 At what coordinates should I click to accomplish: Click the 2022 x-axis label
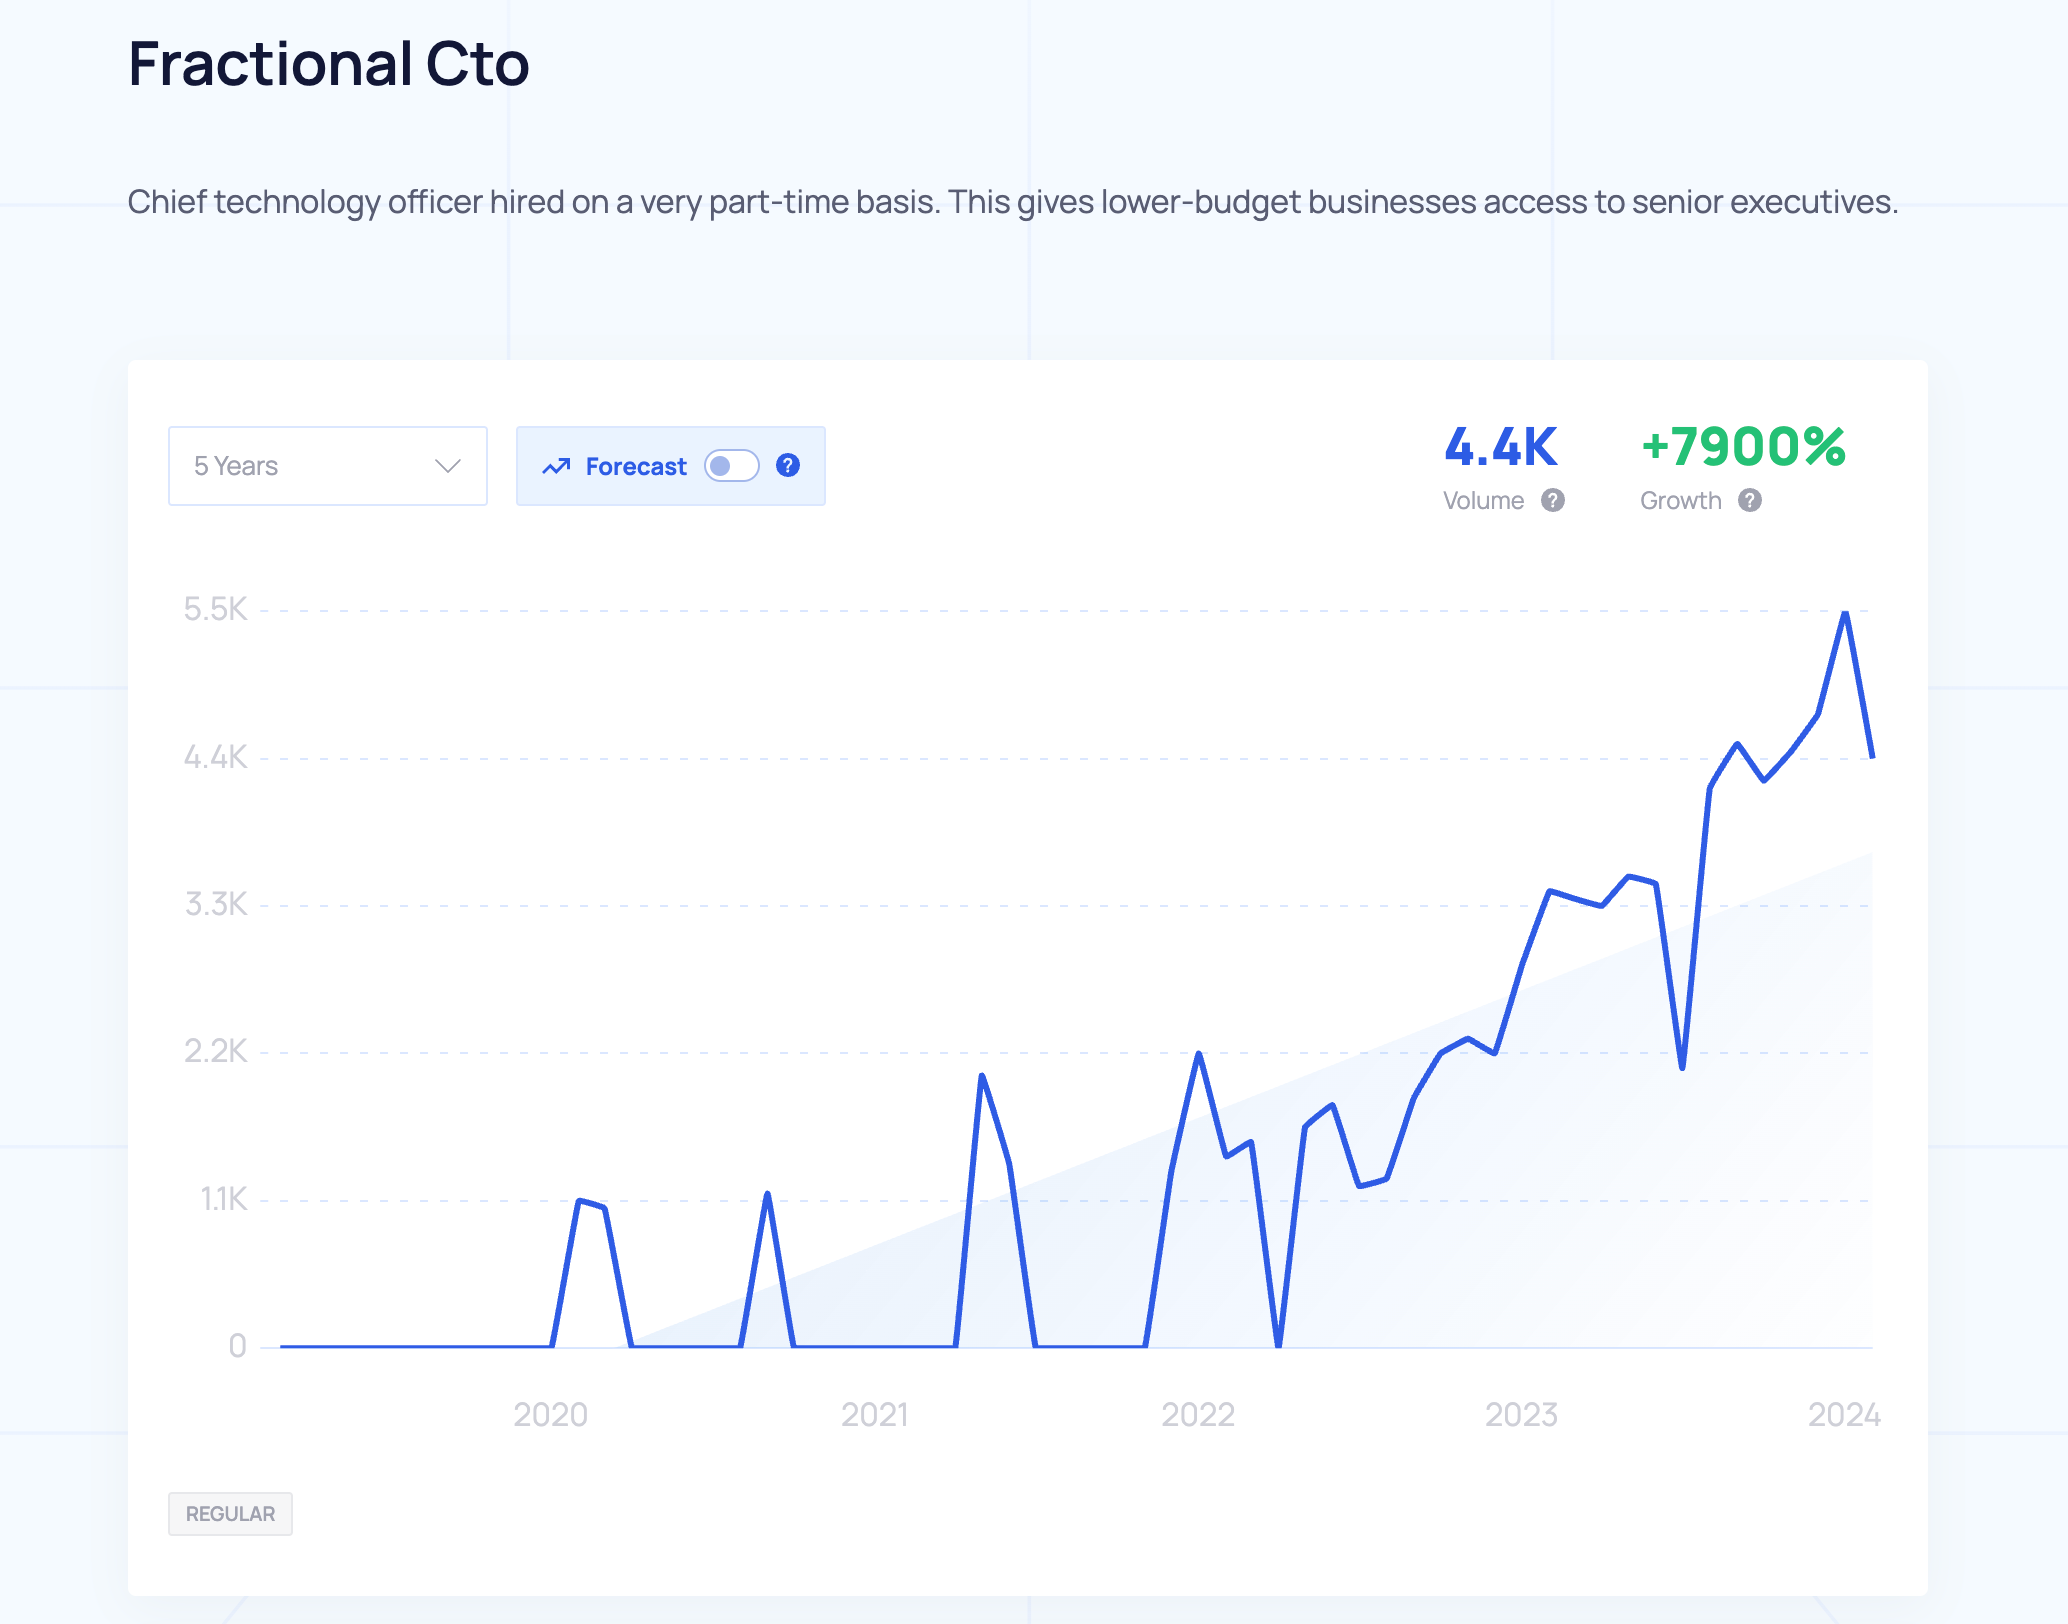1197,1414
